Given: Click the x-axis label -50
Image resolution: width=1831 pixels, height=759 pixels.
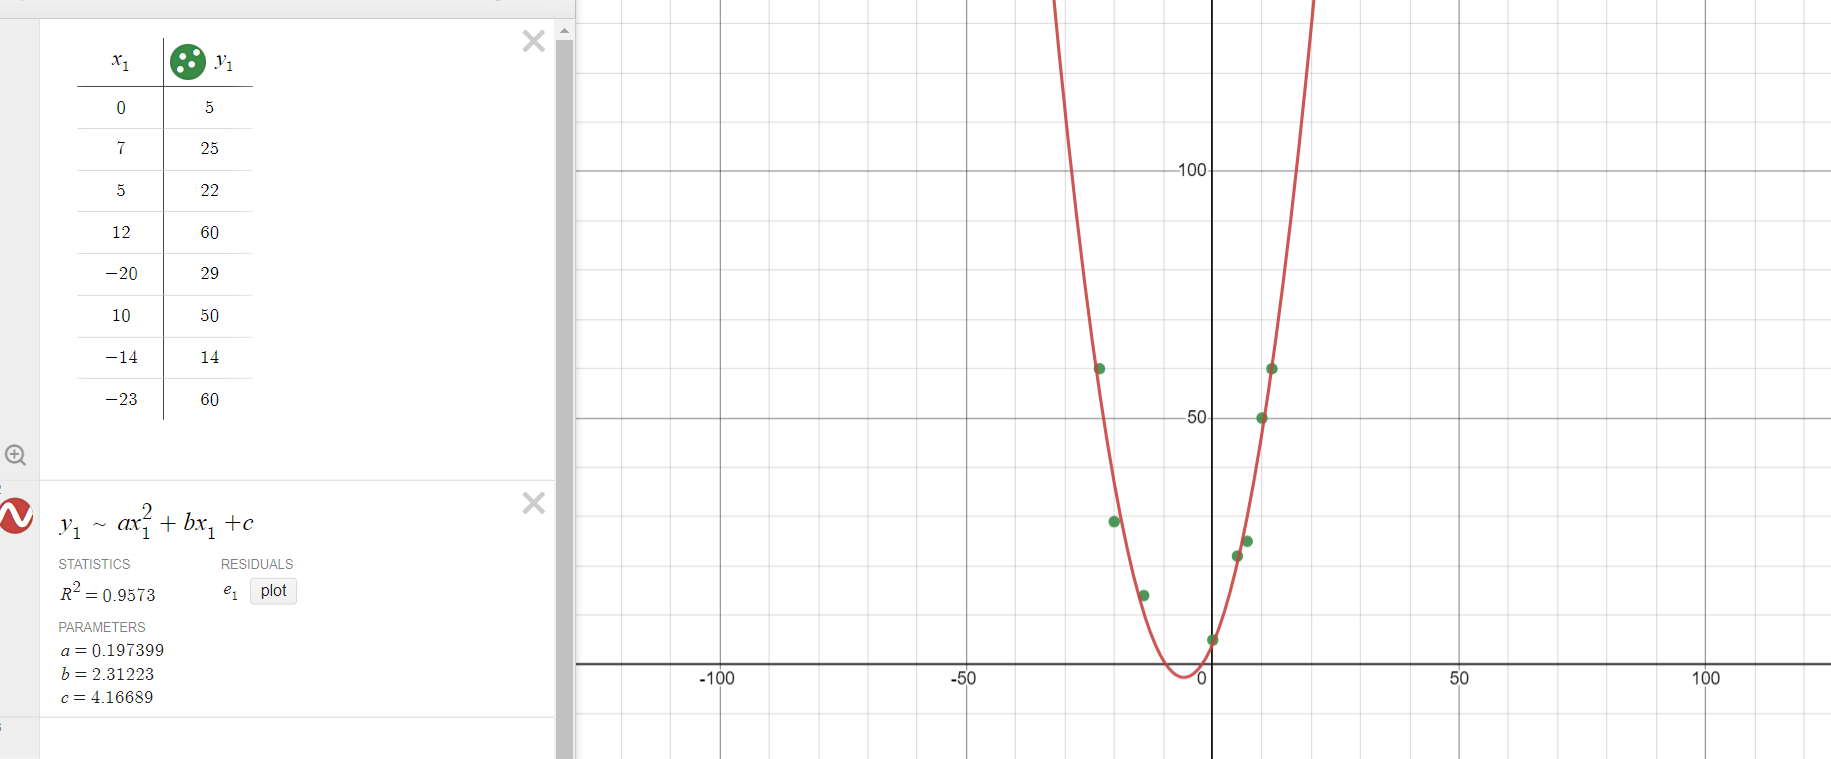Looking at the screenshot, I should click(963, 678).
